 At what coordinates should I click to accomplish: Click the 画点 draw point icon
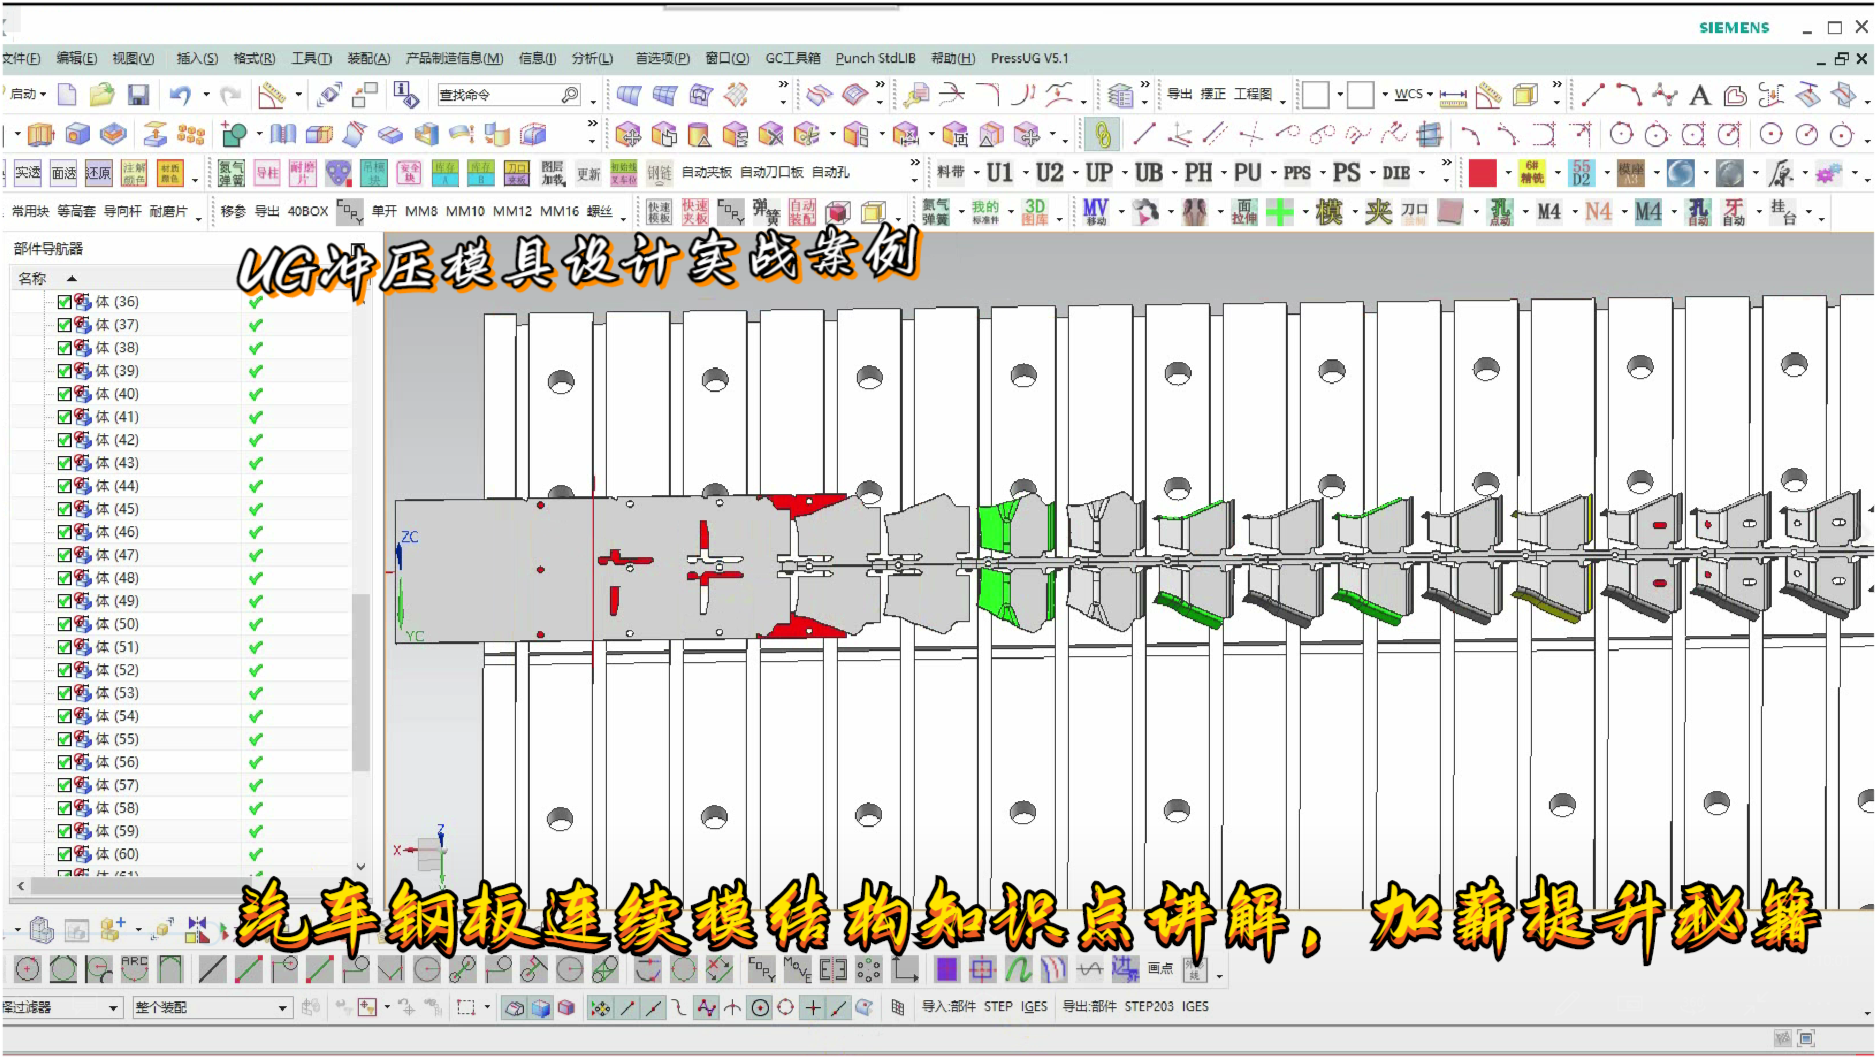point(1161,968)
